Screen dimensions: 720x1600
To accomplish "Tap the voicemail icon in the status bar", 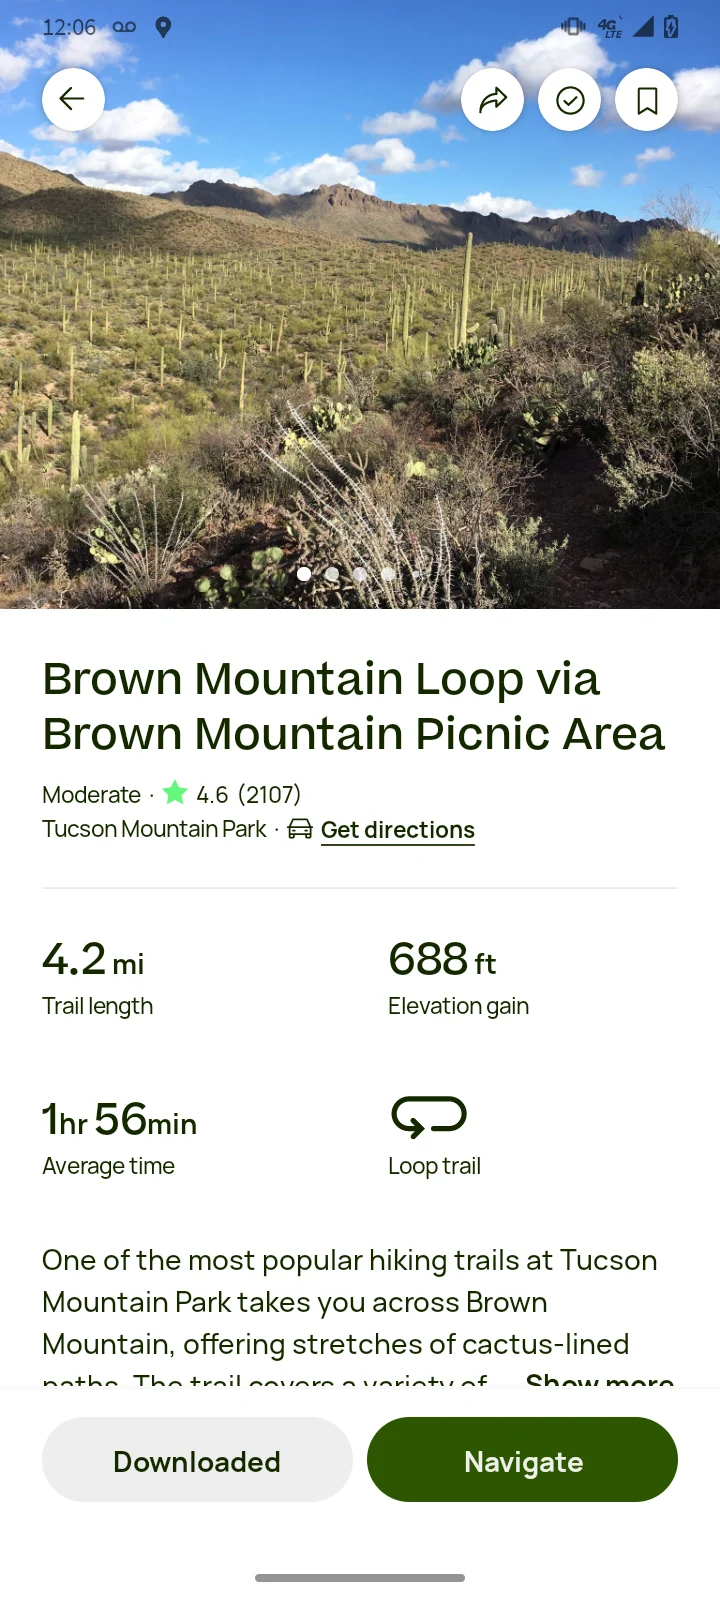I will pyautogui.click(x=123, y=27).
